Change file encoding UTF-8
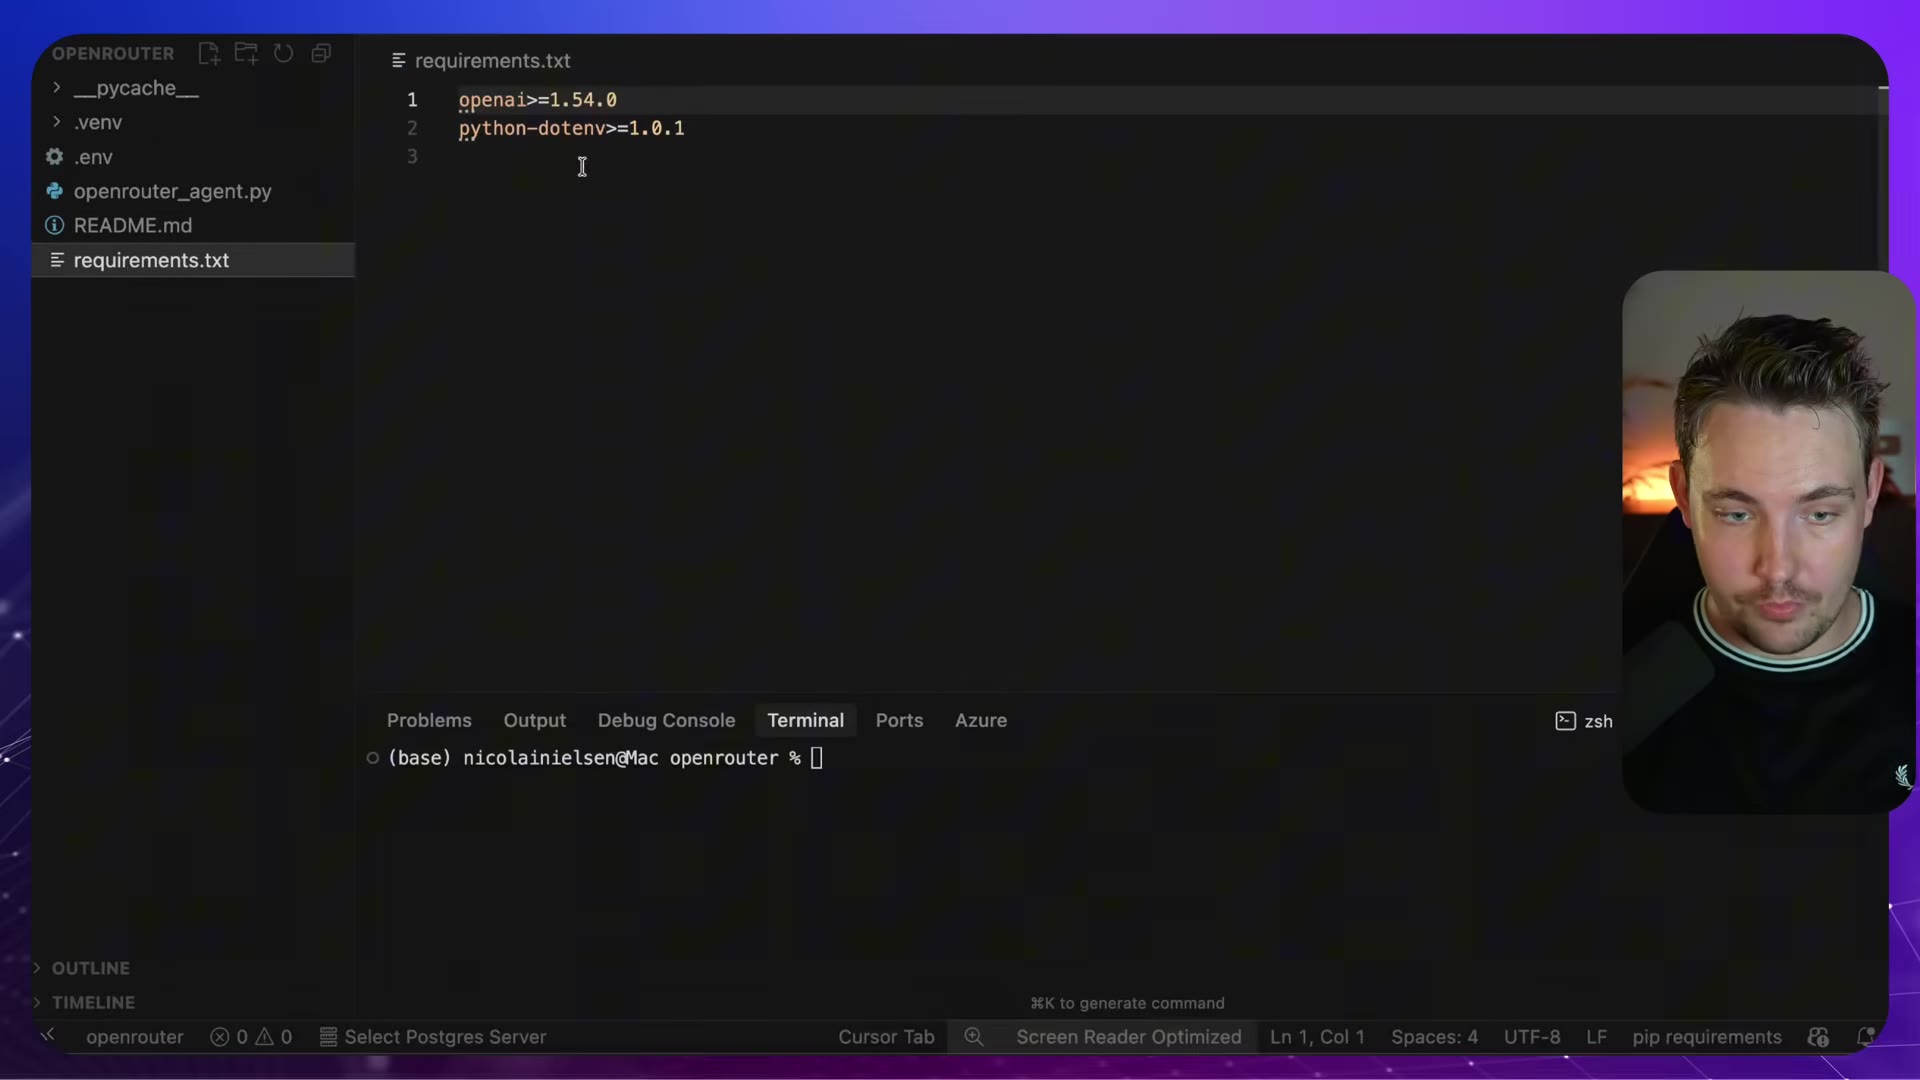The height and width of the screenshot is (1080, 1920). [1532, 1037]
